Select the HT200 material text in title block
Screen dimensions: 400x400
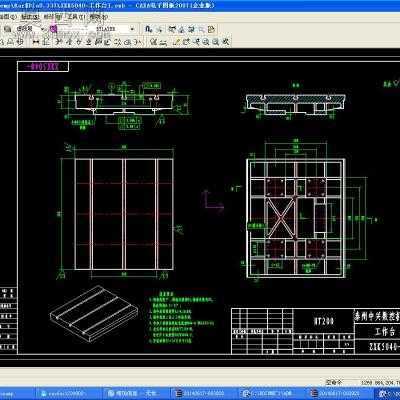coord(324,321)
